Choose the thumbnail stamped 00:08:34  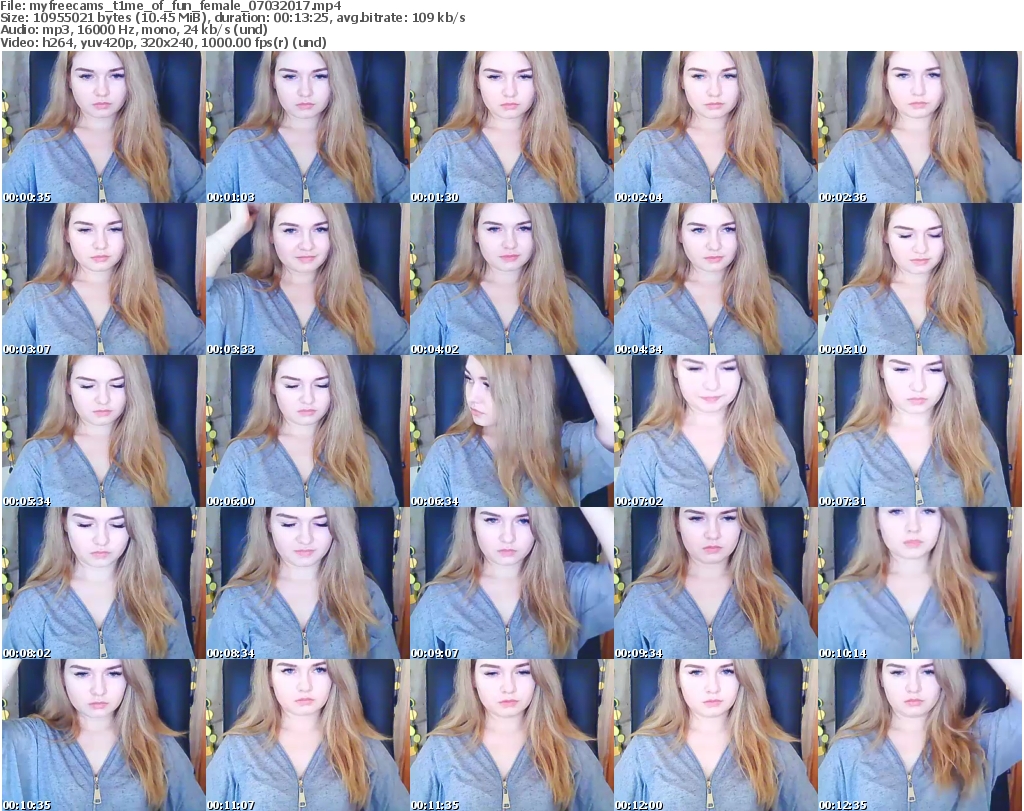coord(308,583)
